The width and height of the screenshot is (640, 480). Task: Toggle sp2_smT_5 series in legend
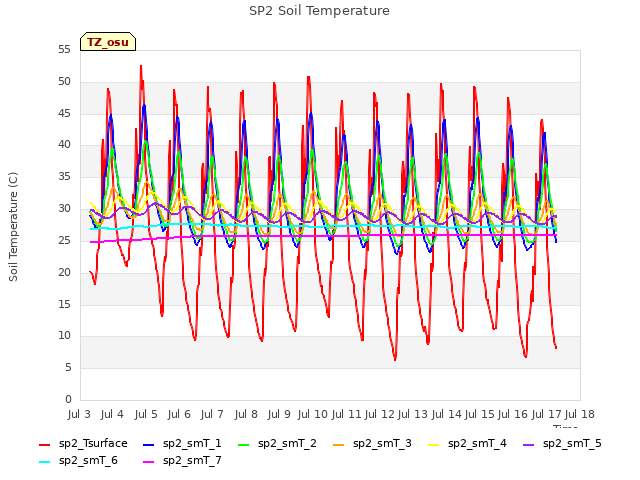point(562,444)
